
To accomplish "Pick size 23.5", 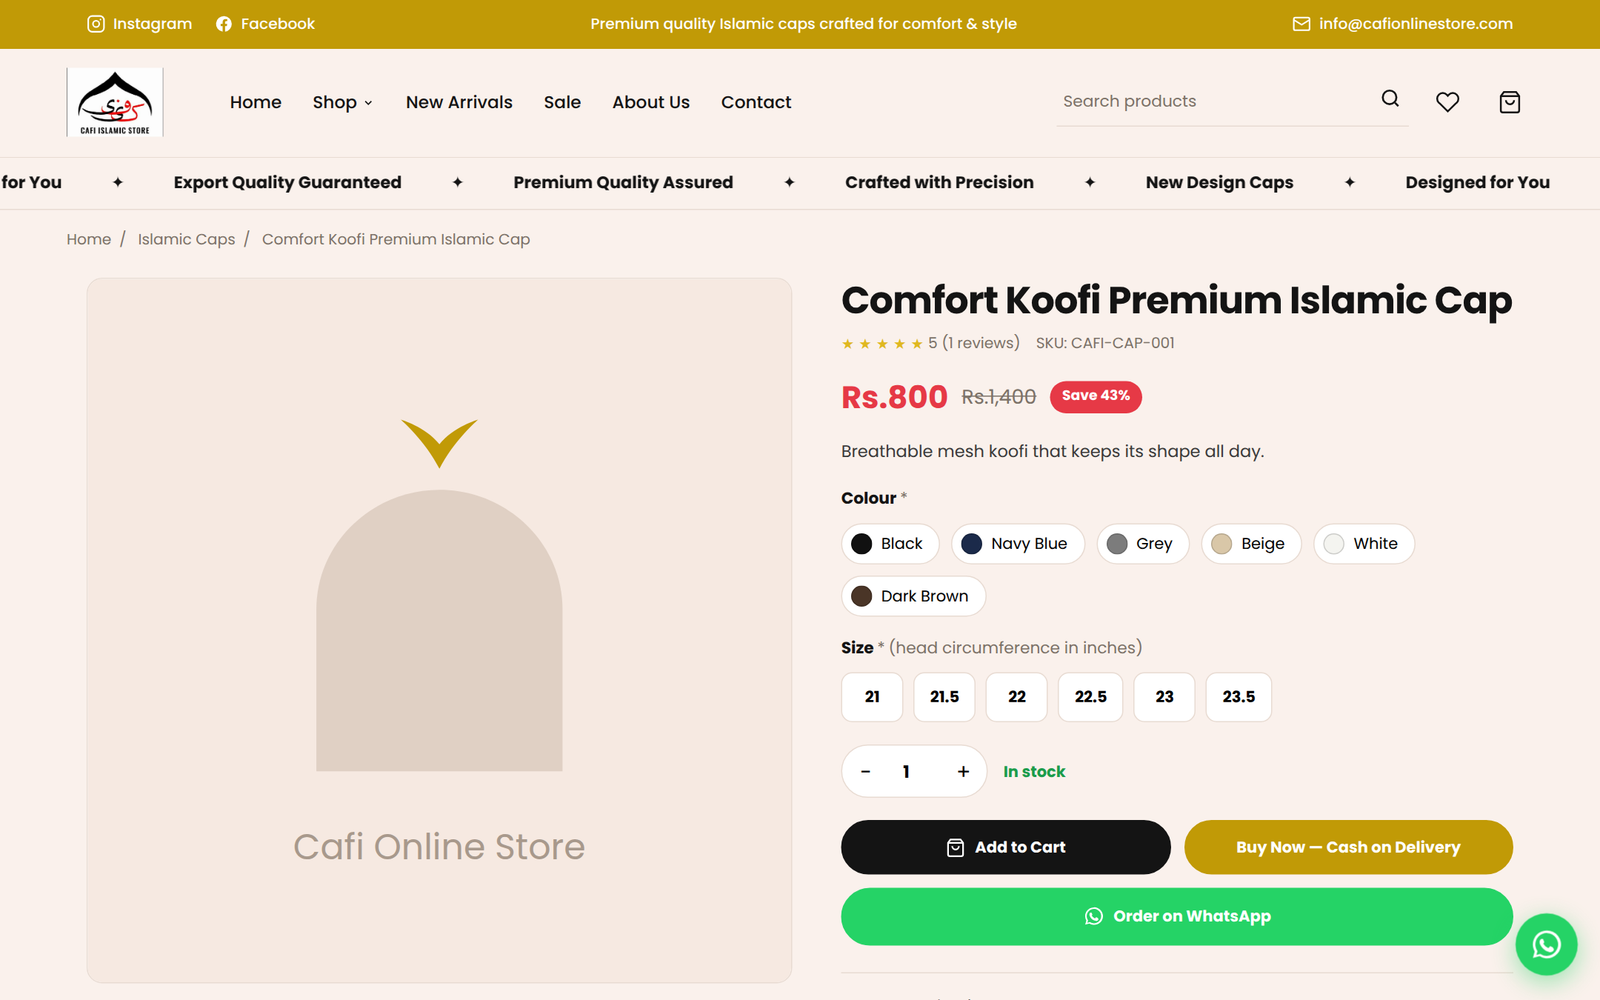I will pyautogui.click(x=1239, y=697).
